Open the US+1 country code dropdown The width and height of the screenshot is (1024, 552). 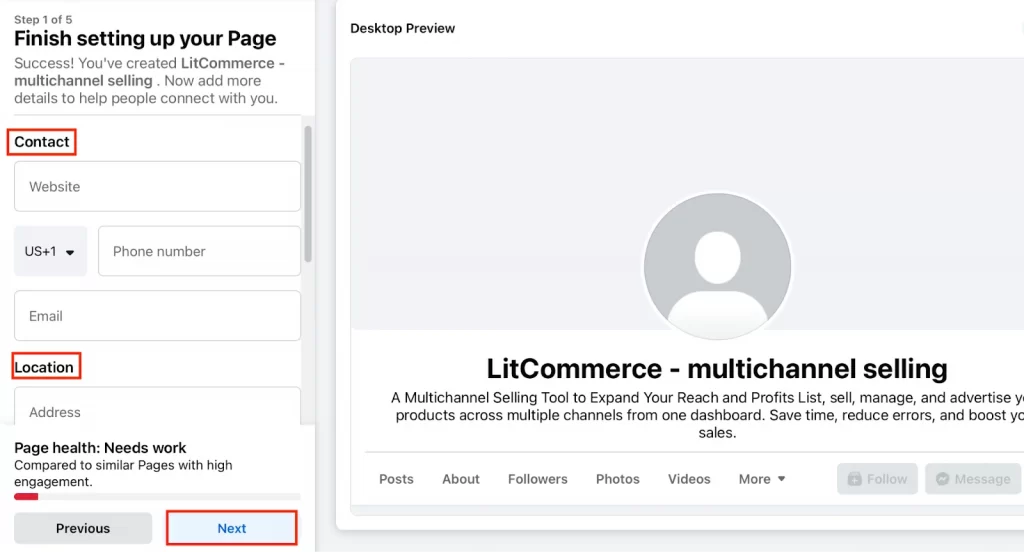(x=50, y=251)
